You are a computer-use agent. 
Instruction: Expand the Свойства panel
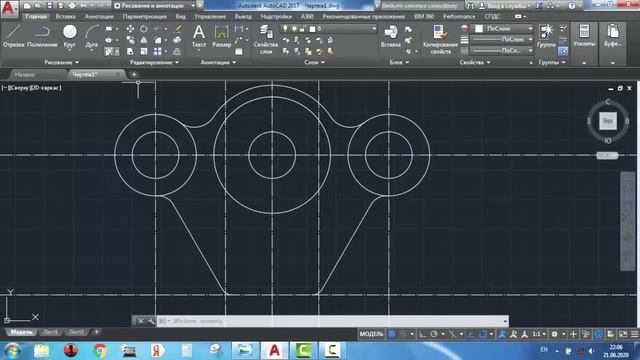pos(475,62)
